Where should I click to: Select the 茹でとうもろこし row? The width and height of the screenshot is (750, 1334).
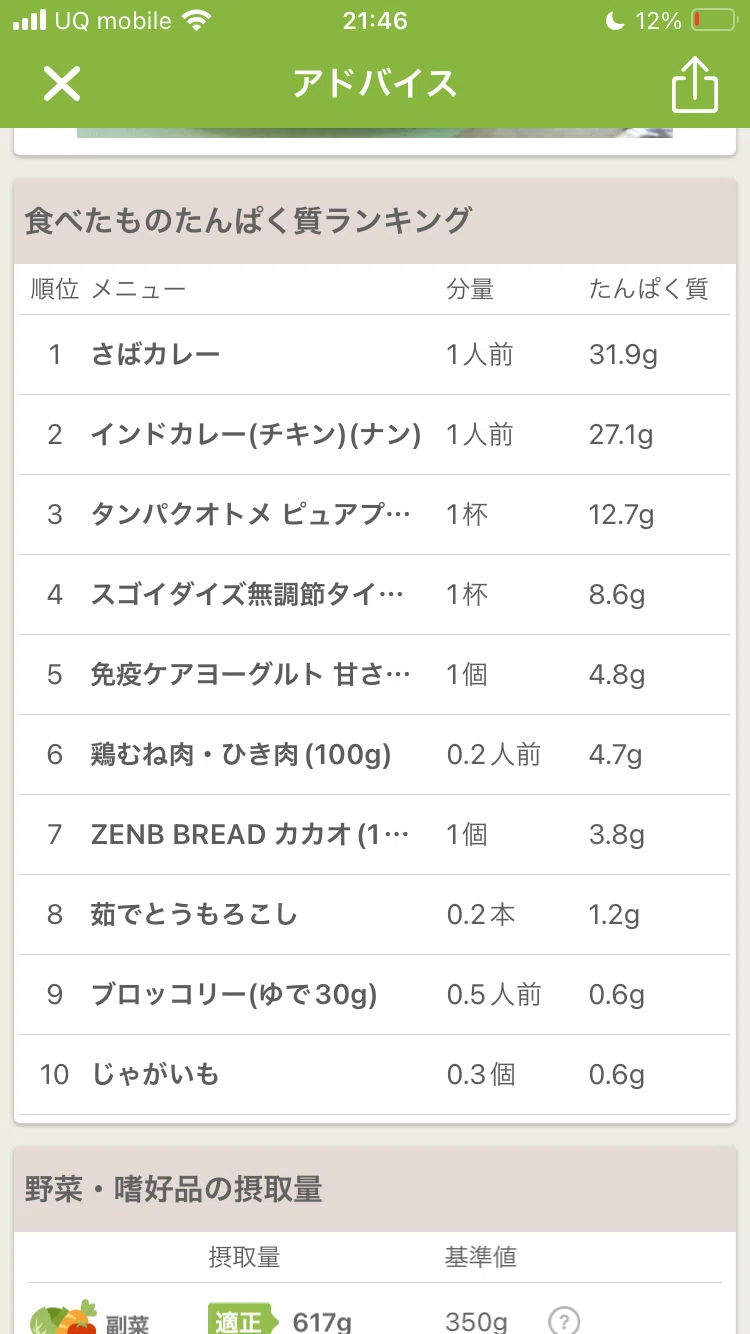point(375,915)
